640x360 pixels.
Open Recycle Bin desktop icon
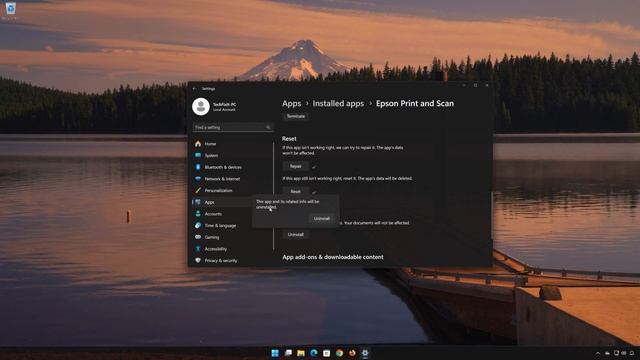click(x=10, y=10)
